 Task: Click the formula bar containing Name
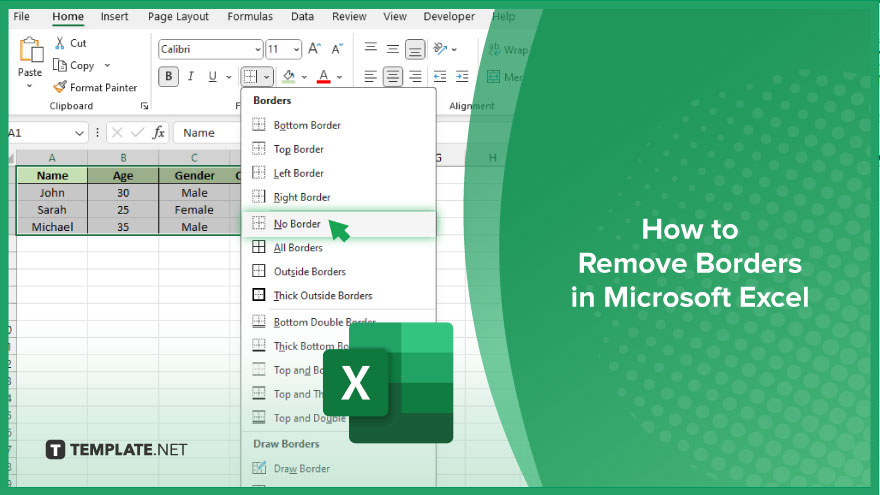tap(207, 132)
